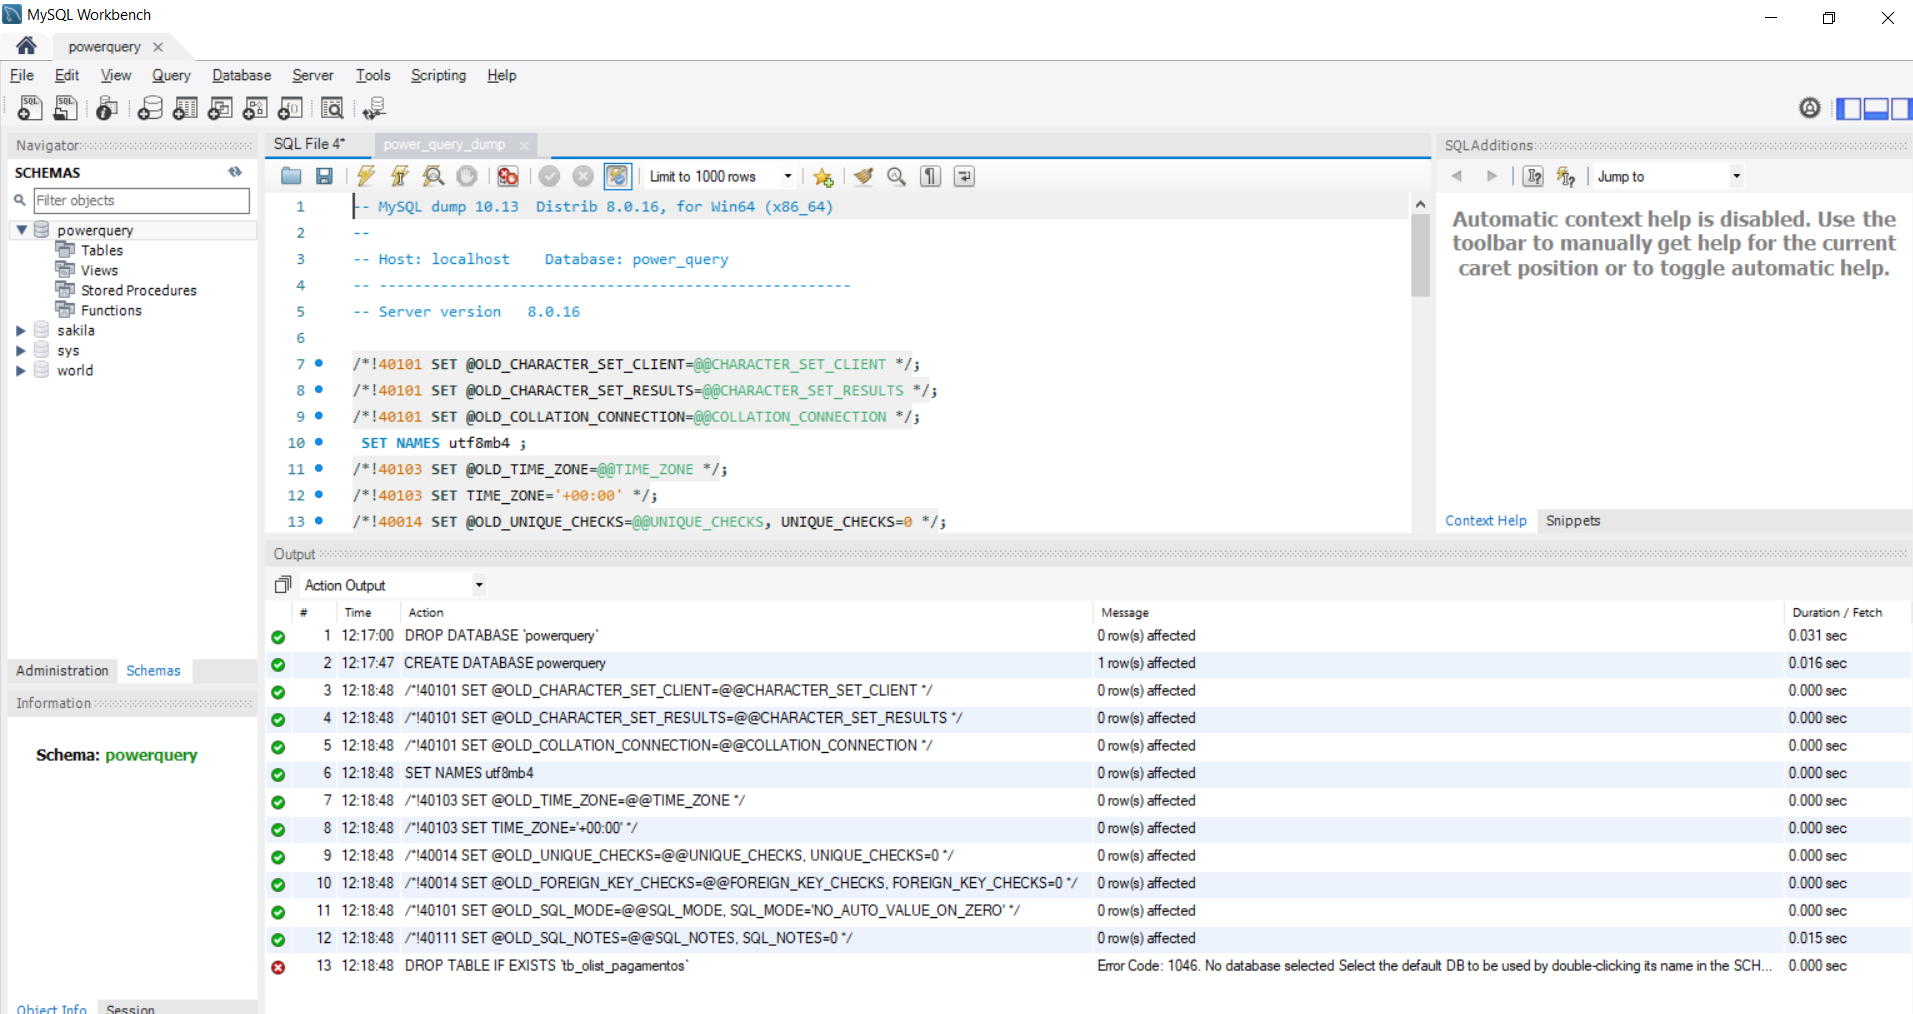Create a new function icon

(x=290, y=107)
